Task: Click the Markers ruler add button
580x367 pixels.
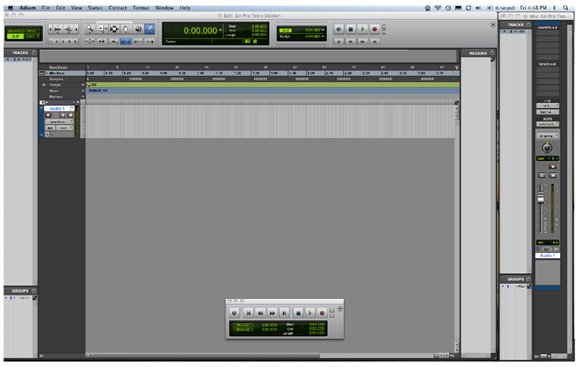Action: pyautogui.click(x=82, y=97)
